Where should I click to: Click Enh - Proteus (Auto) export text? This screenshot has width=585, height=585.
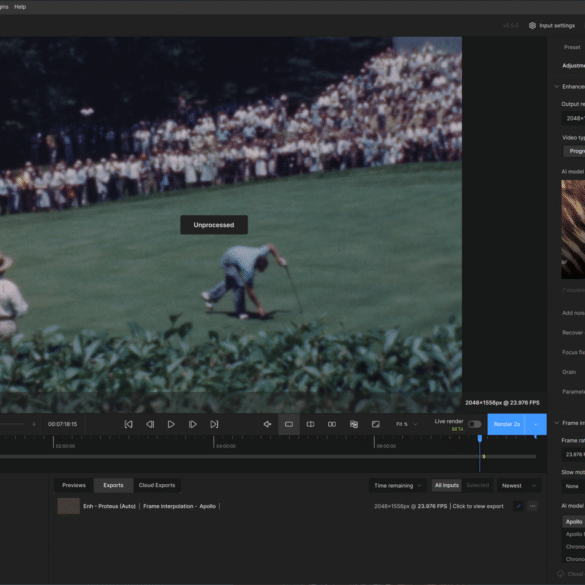tap(109, 506)
